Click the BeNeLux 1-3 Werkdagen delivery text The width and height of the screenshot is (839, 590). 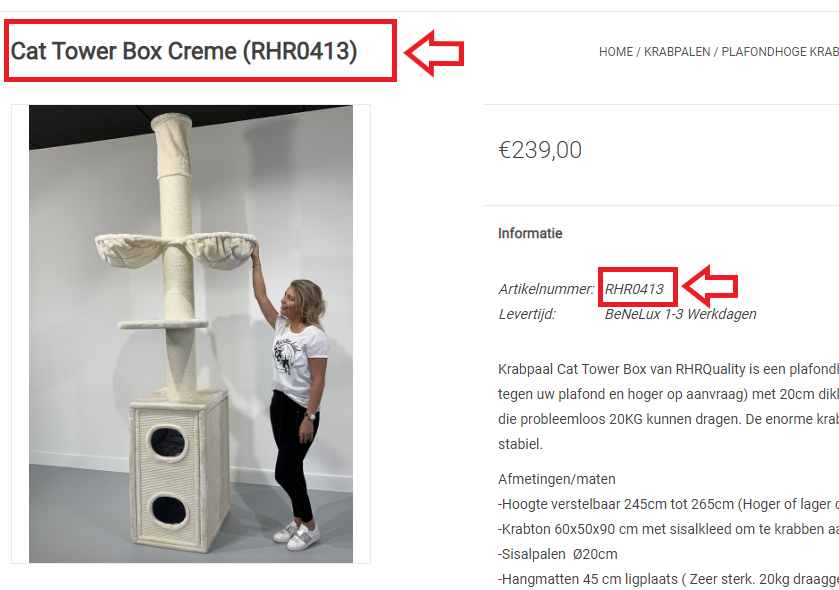pyautogui.click(x=681, y=314)
